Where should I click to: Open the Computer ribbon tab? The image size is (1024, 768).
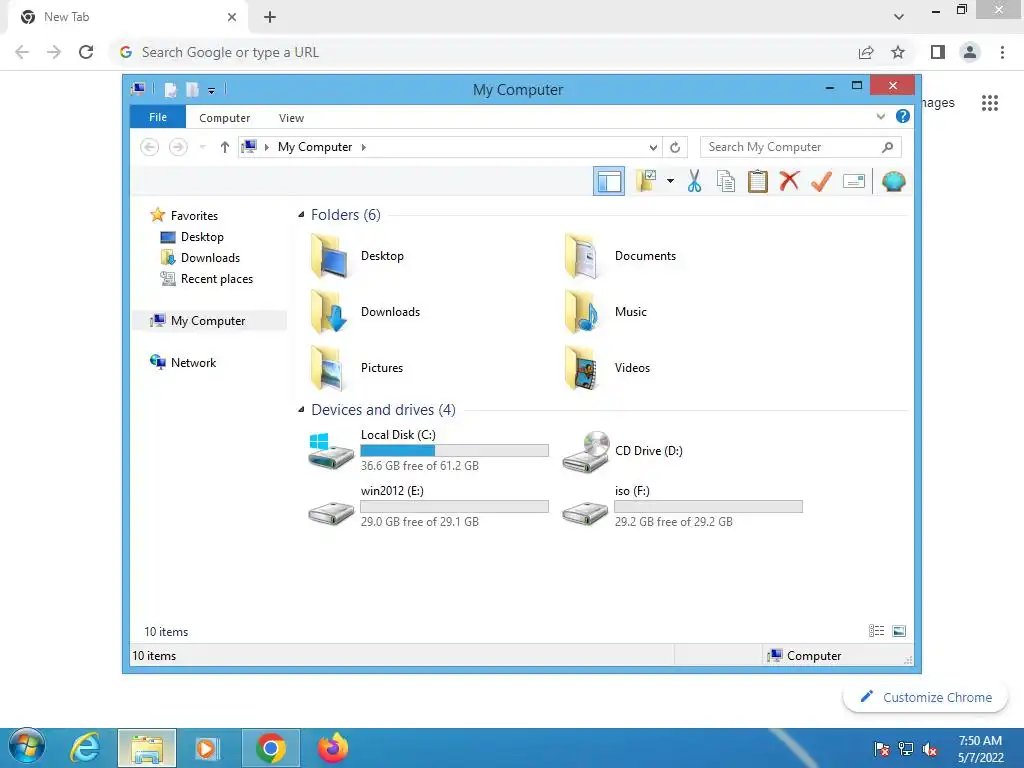[225, 118]
